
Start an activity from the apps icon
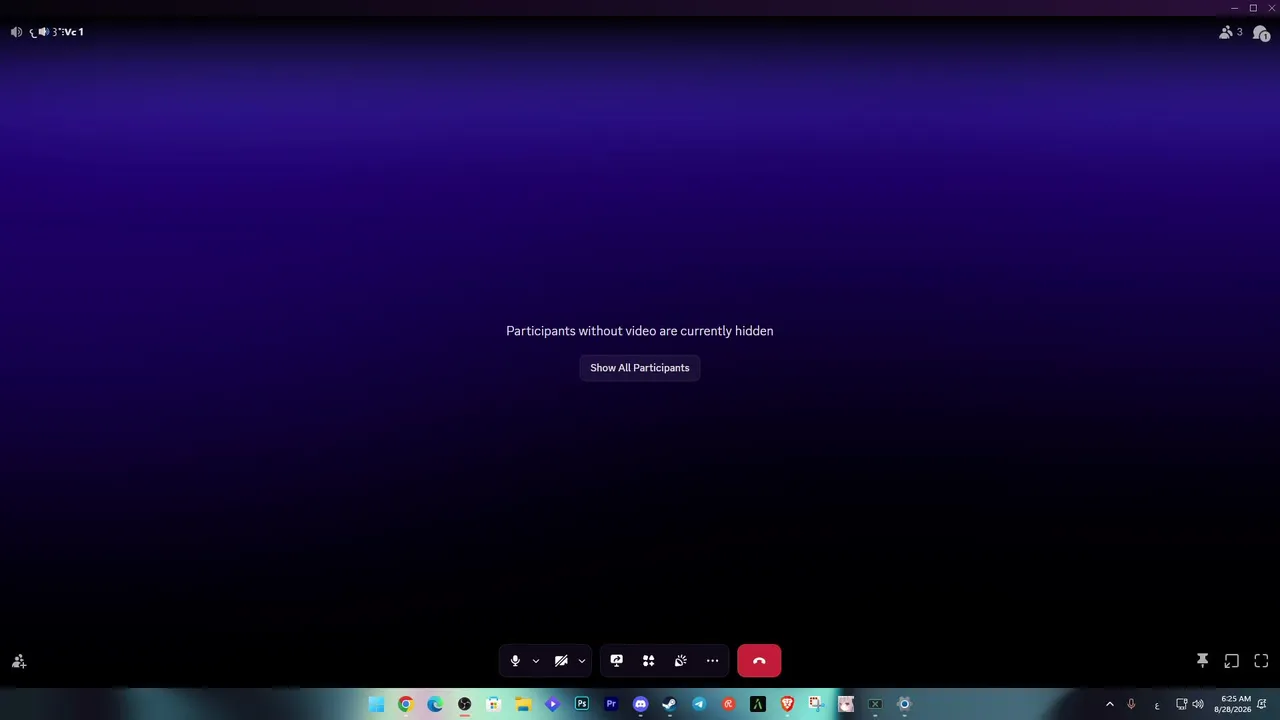649,661
